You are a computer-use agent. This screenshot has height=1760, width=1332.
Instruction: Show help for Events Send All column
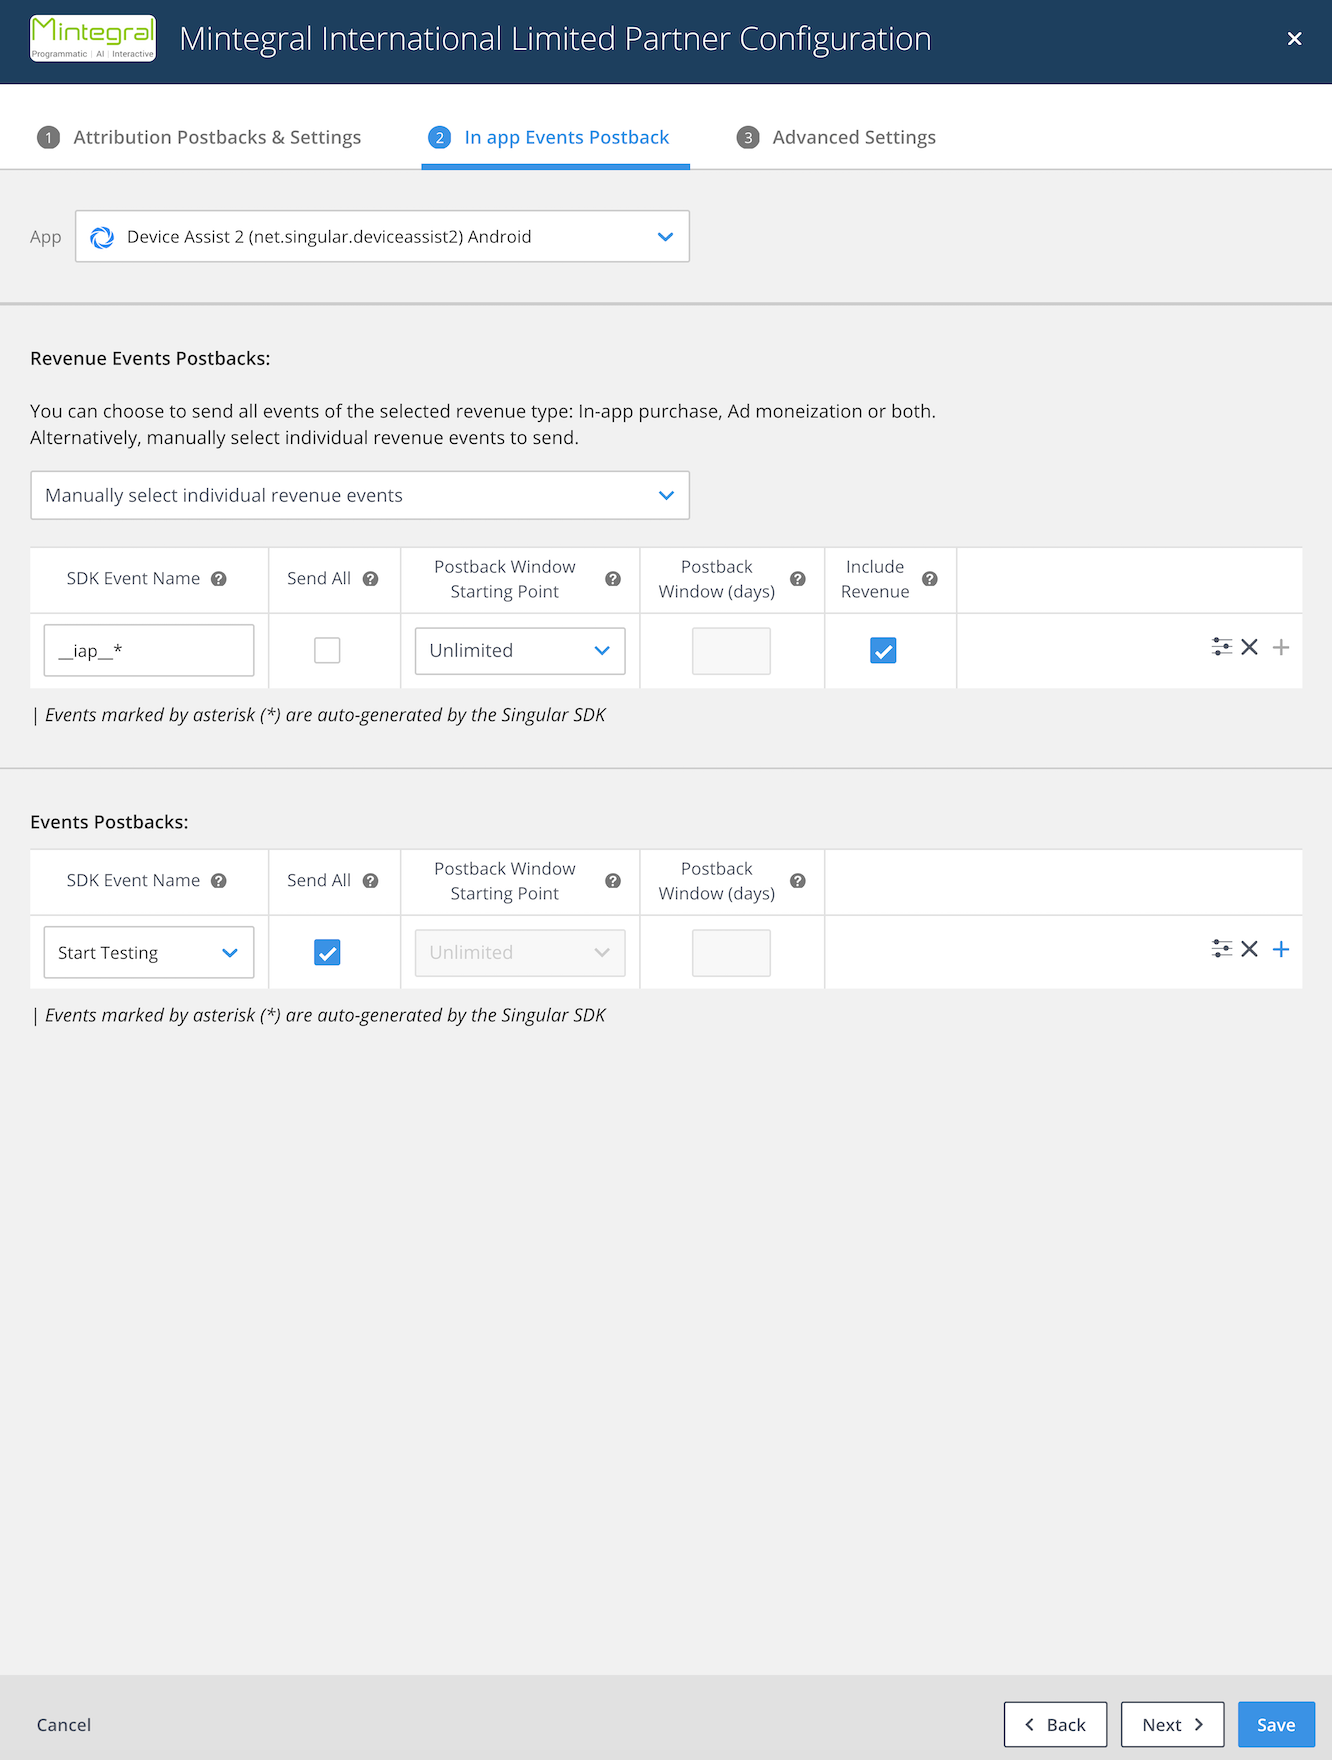point(370,881)
